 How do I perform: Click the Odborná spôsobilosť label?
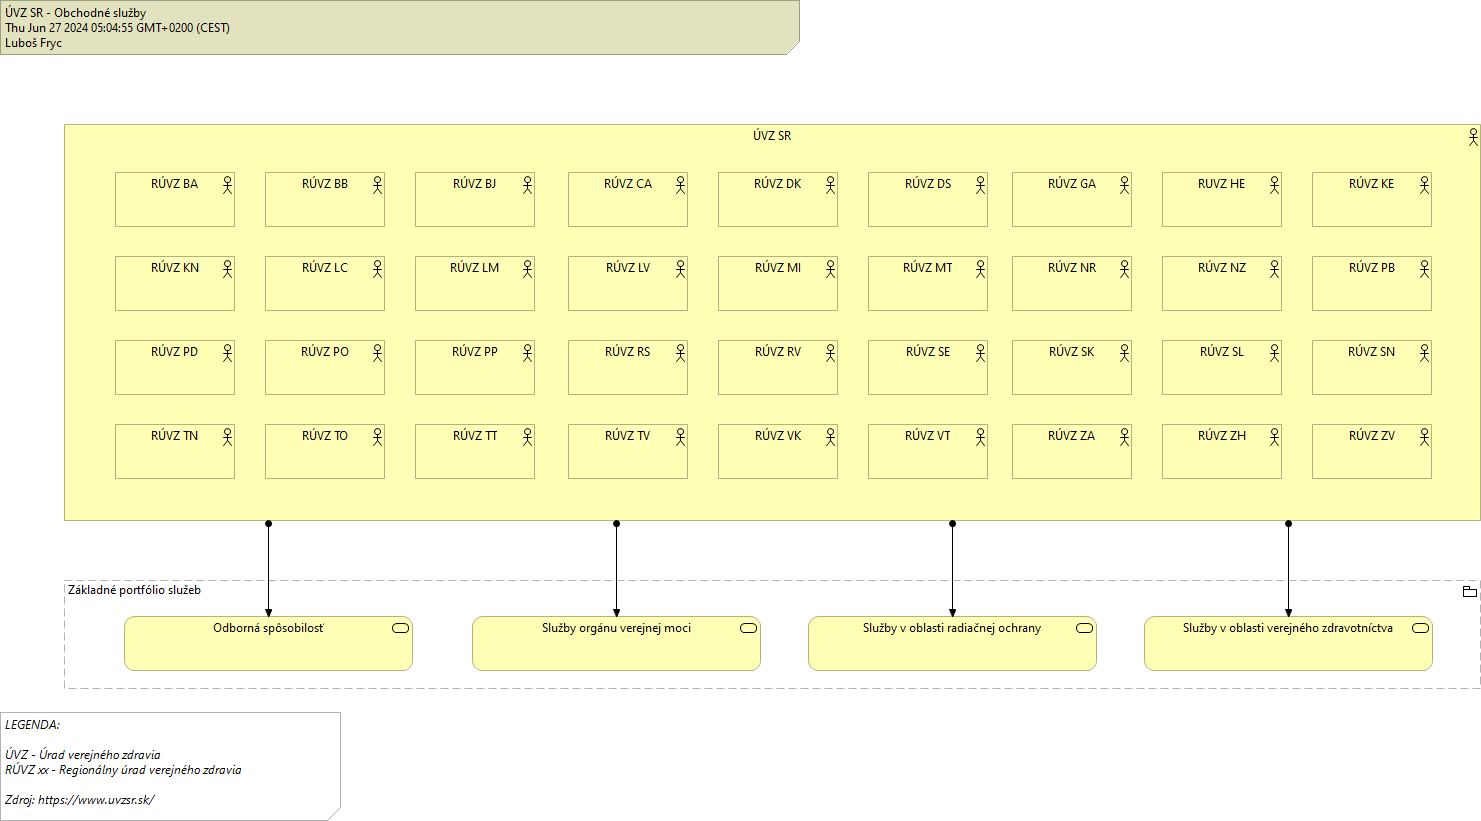(268, 628)
